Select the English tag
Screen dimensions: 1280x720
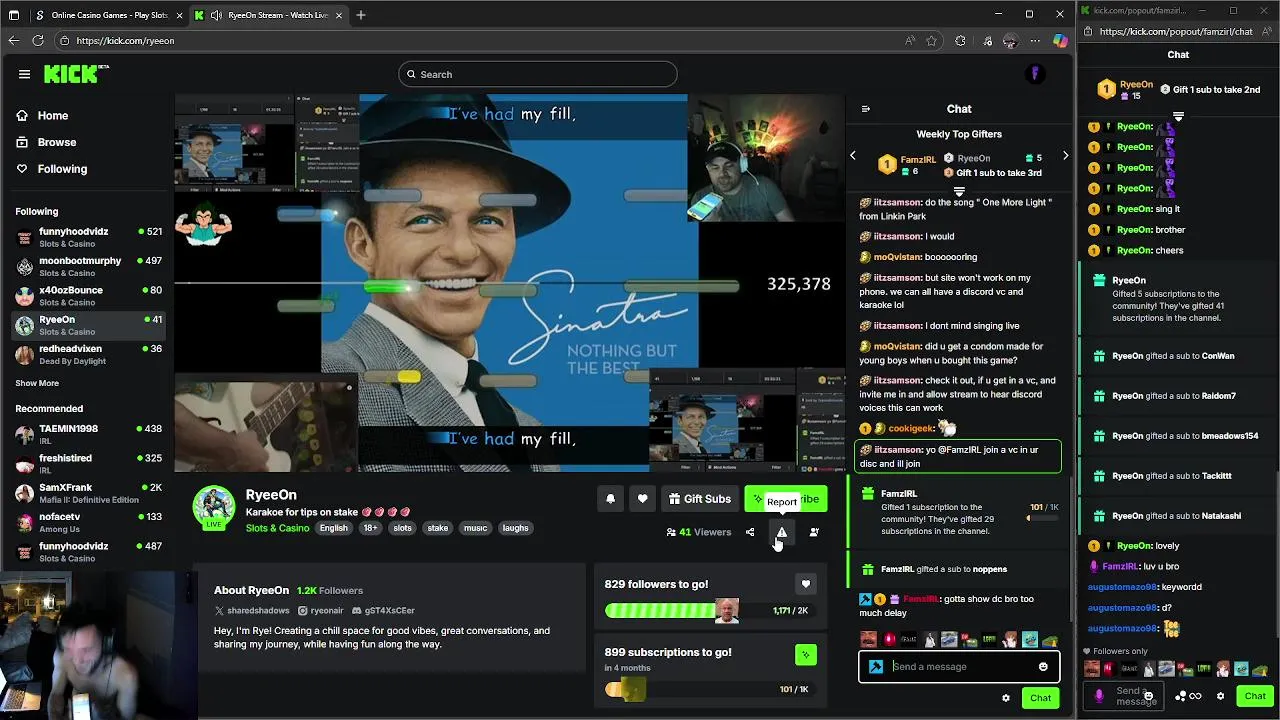[334, 528]
